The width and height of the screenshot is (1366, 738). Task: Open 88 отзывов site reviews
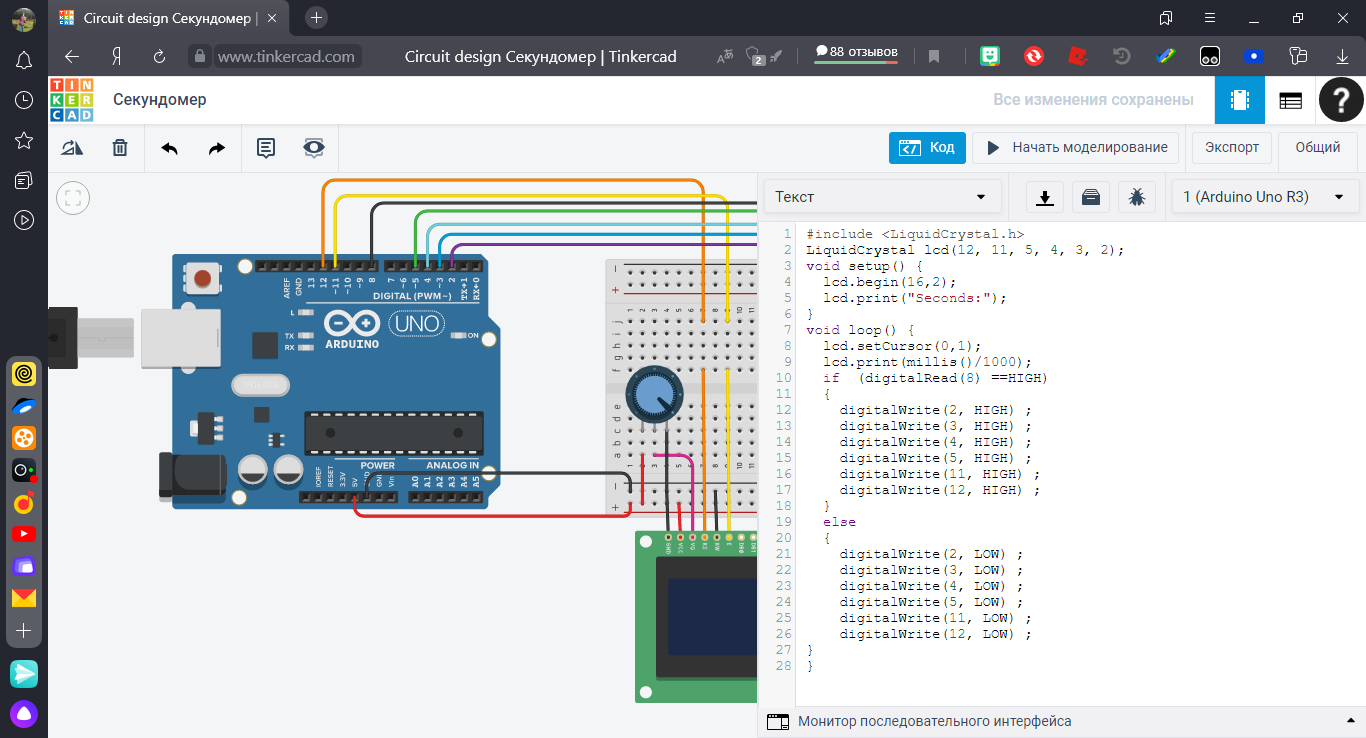pyautogui.click(x=856, y=52)
